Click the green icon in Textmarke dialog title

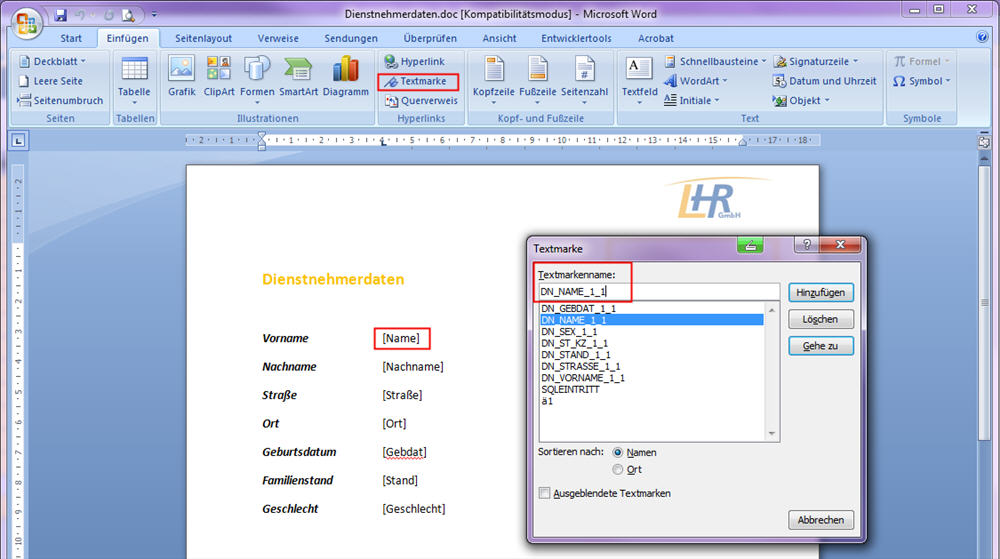(x=750, y=245)
